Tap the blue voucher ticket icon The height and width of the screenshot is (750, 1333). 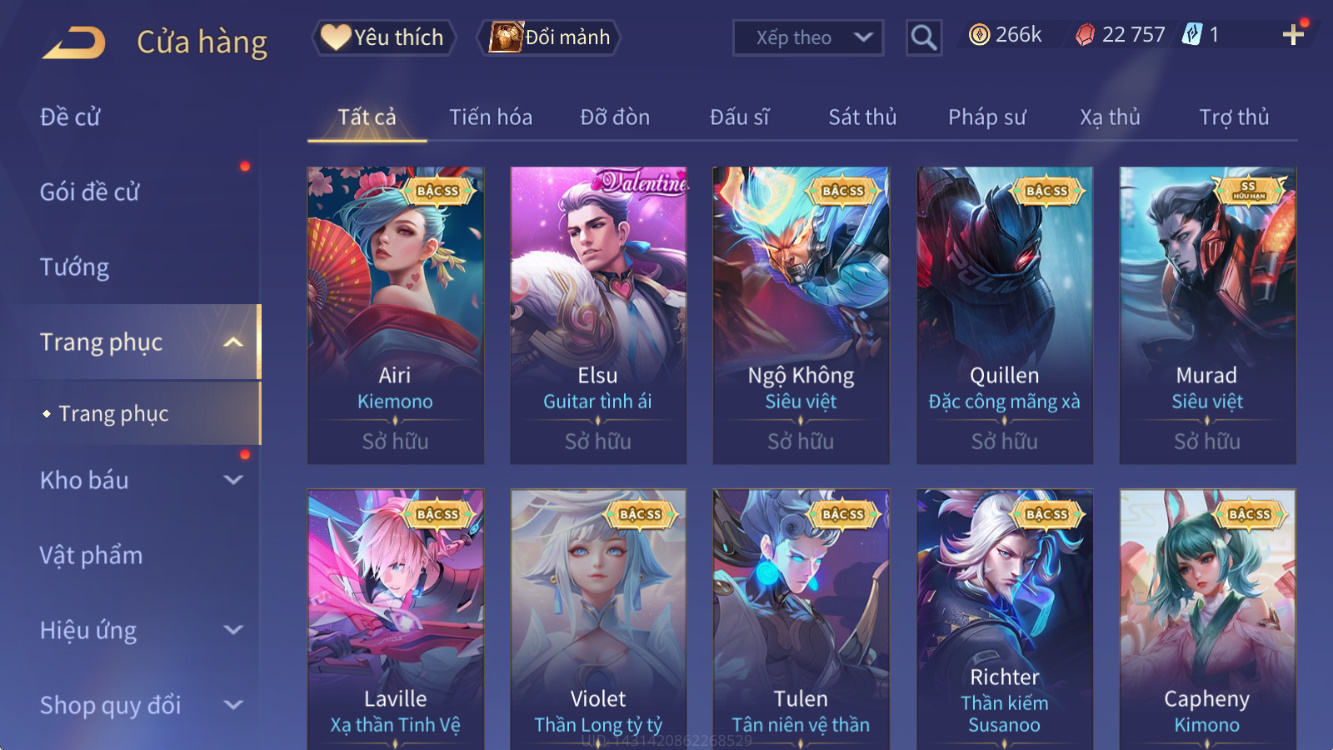1192,35
